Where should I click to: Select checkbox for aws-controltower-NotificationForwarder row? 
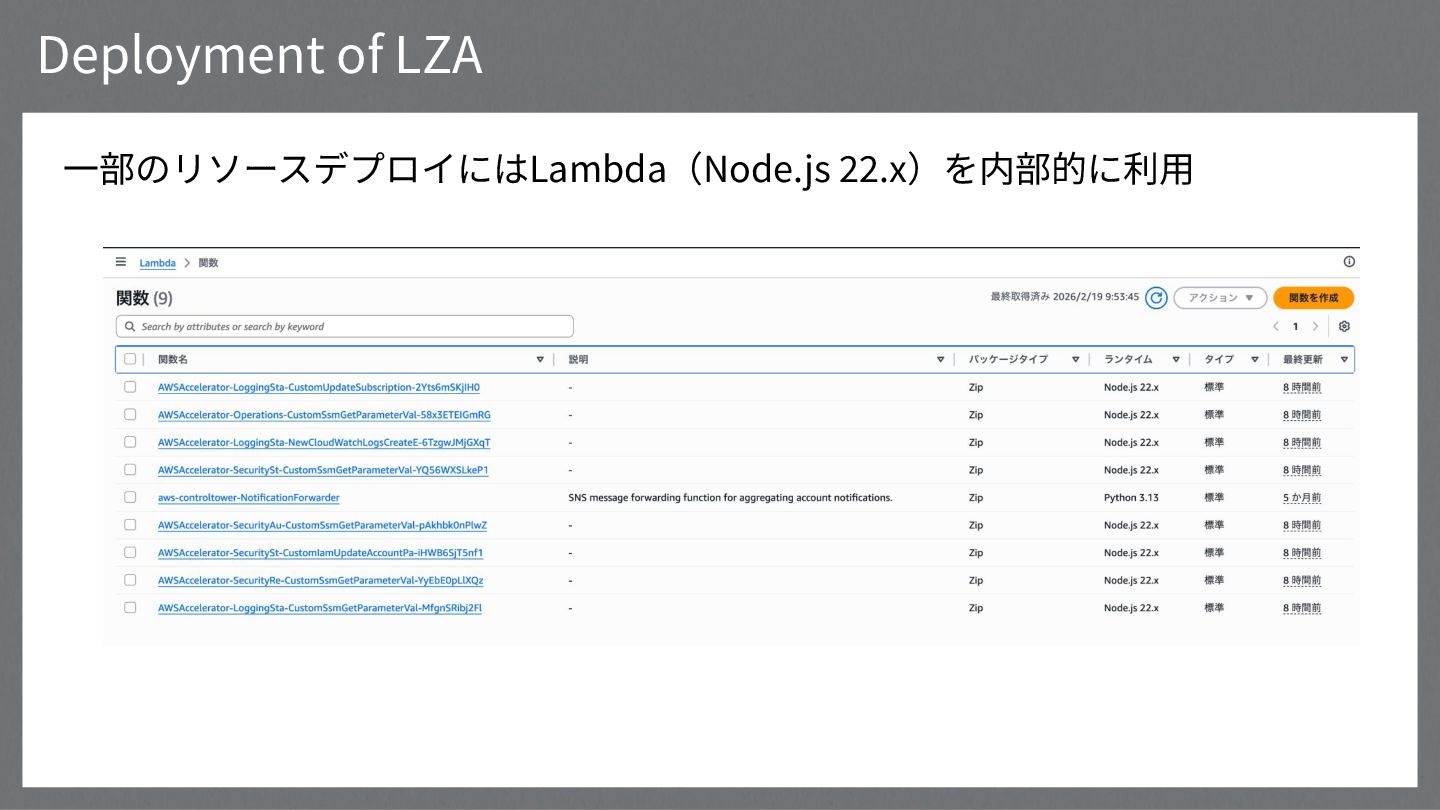tap(130, 497)
